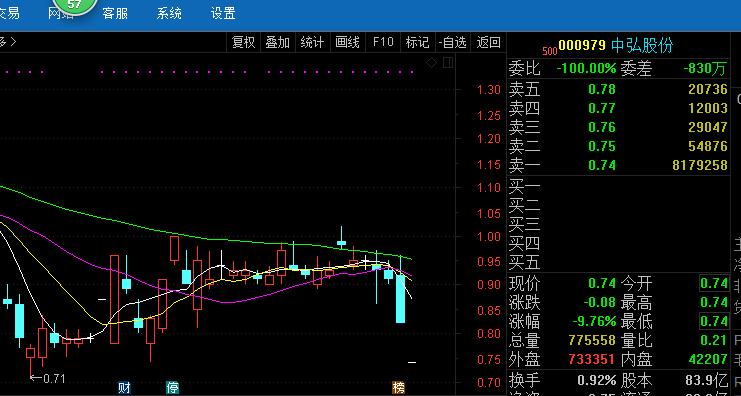The width and height of the screenshot is (741, 396).
Task: Click the 最低 boxed value 0.74
Action: point(714,321)
